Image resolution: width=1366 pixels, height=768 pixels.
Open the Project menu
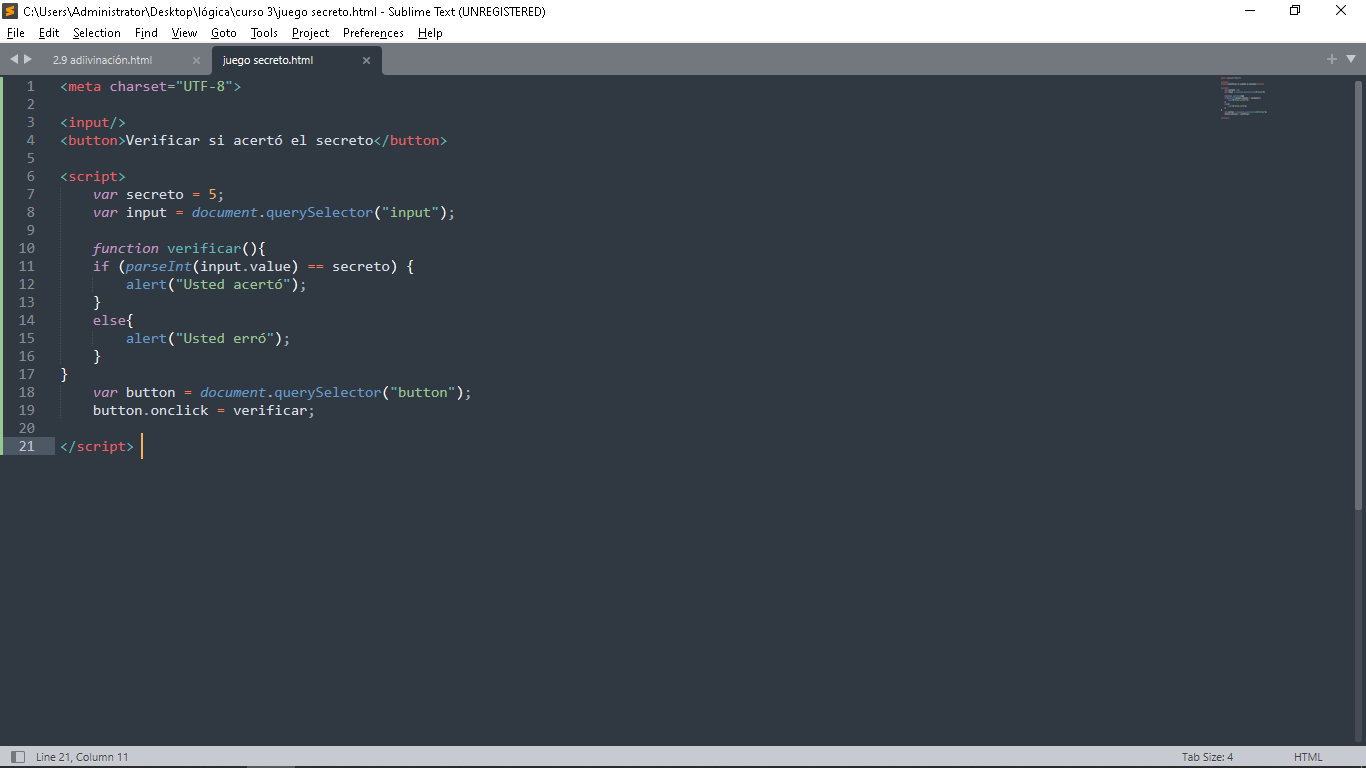[x=310, y=33]
